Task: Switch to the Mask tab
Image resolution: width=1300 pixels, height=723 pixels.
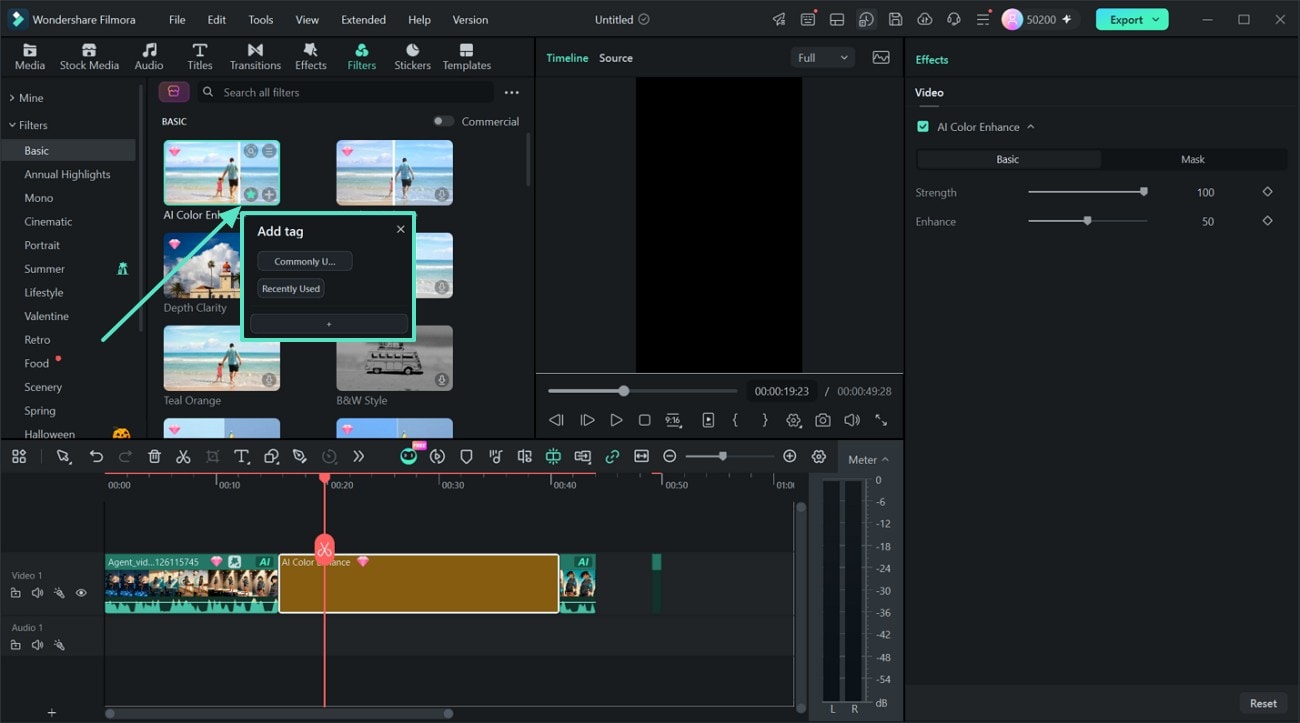Action: point(1193,159)
